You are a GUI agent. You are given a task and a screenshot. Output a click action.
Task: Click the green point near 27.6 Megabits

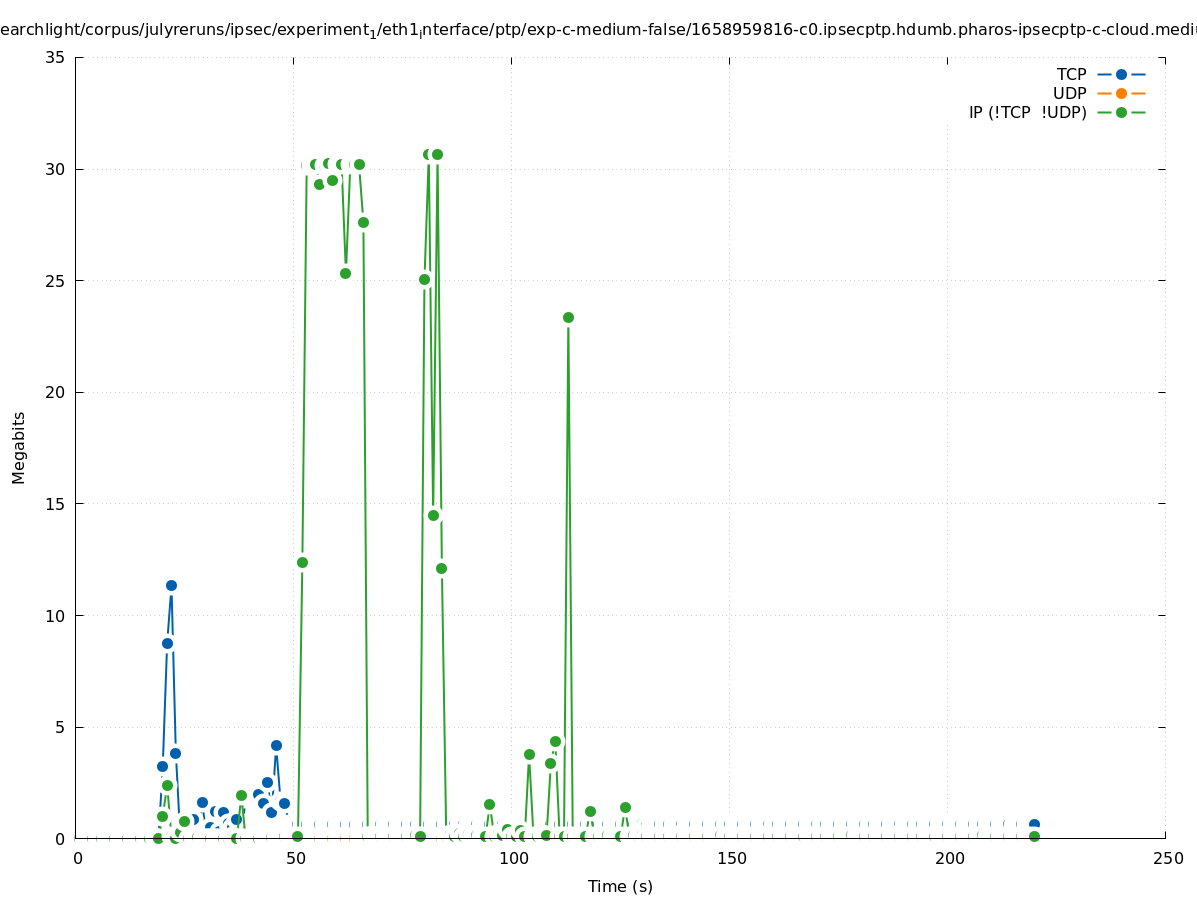click(x=363, y=222)
